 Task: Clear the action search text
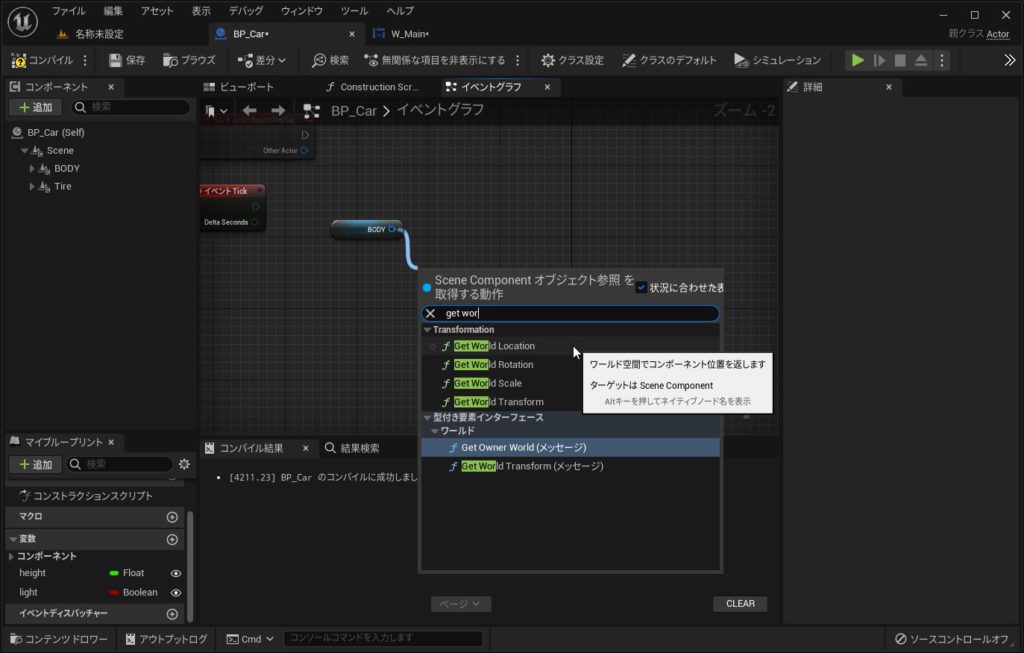430,313
